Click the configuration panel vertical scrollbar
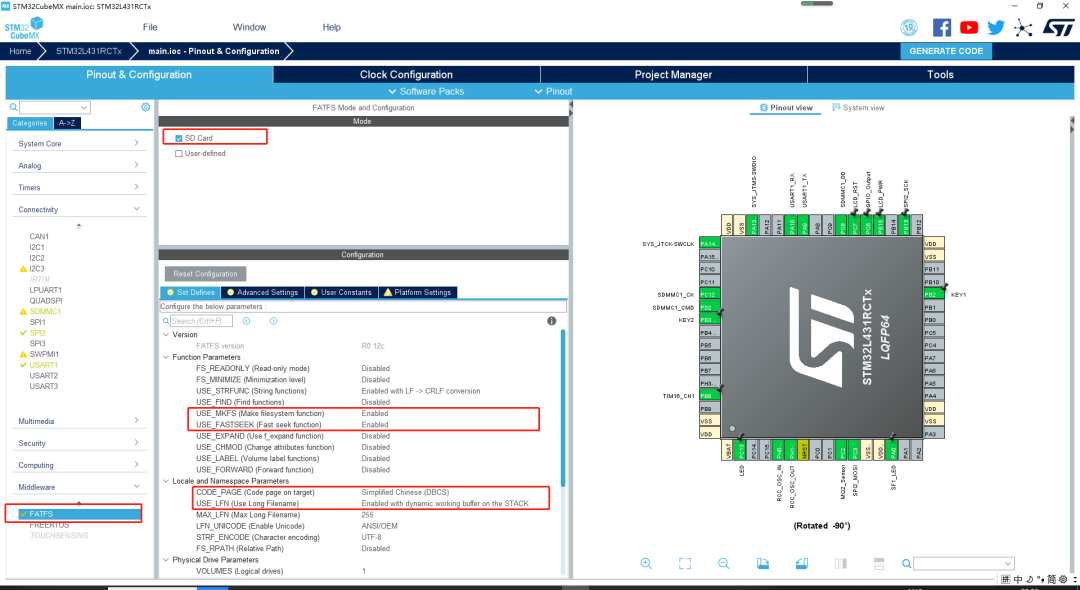 click(x=563, y=410)
